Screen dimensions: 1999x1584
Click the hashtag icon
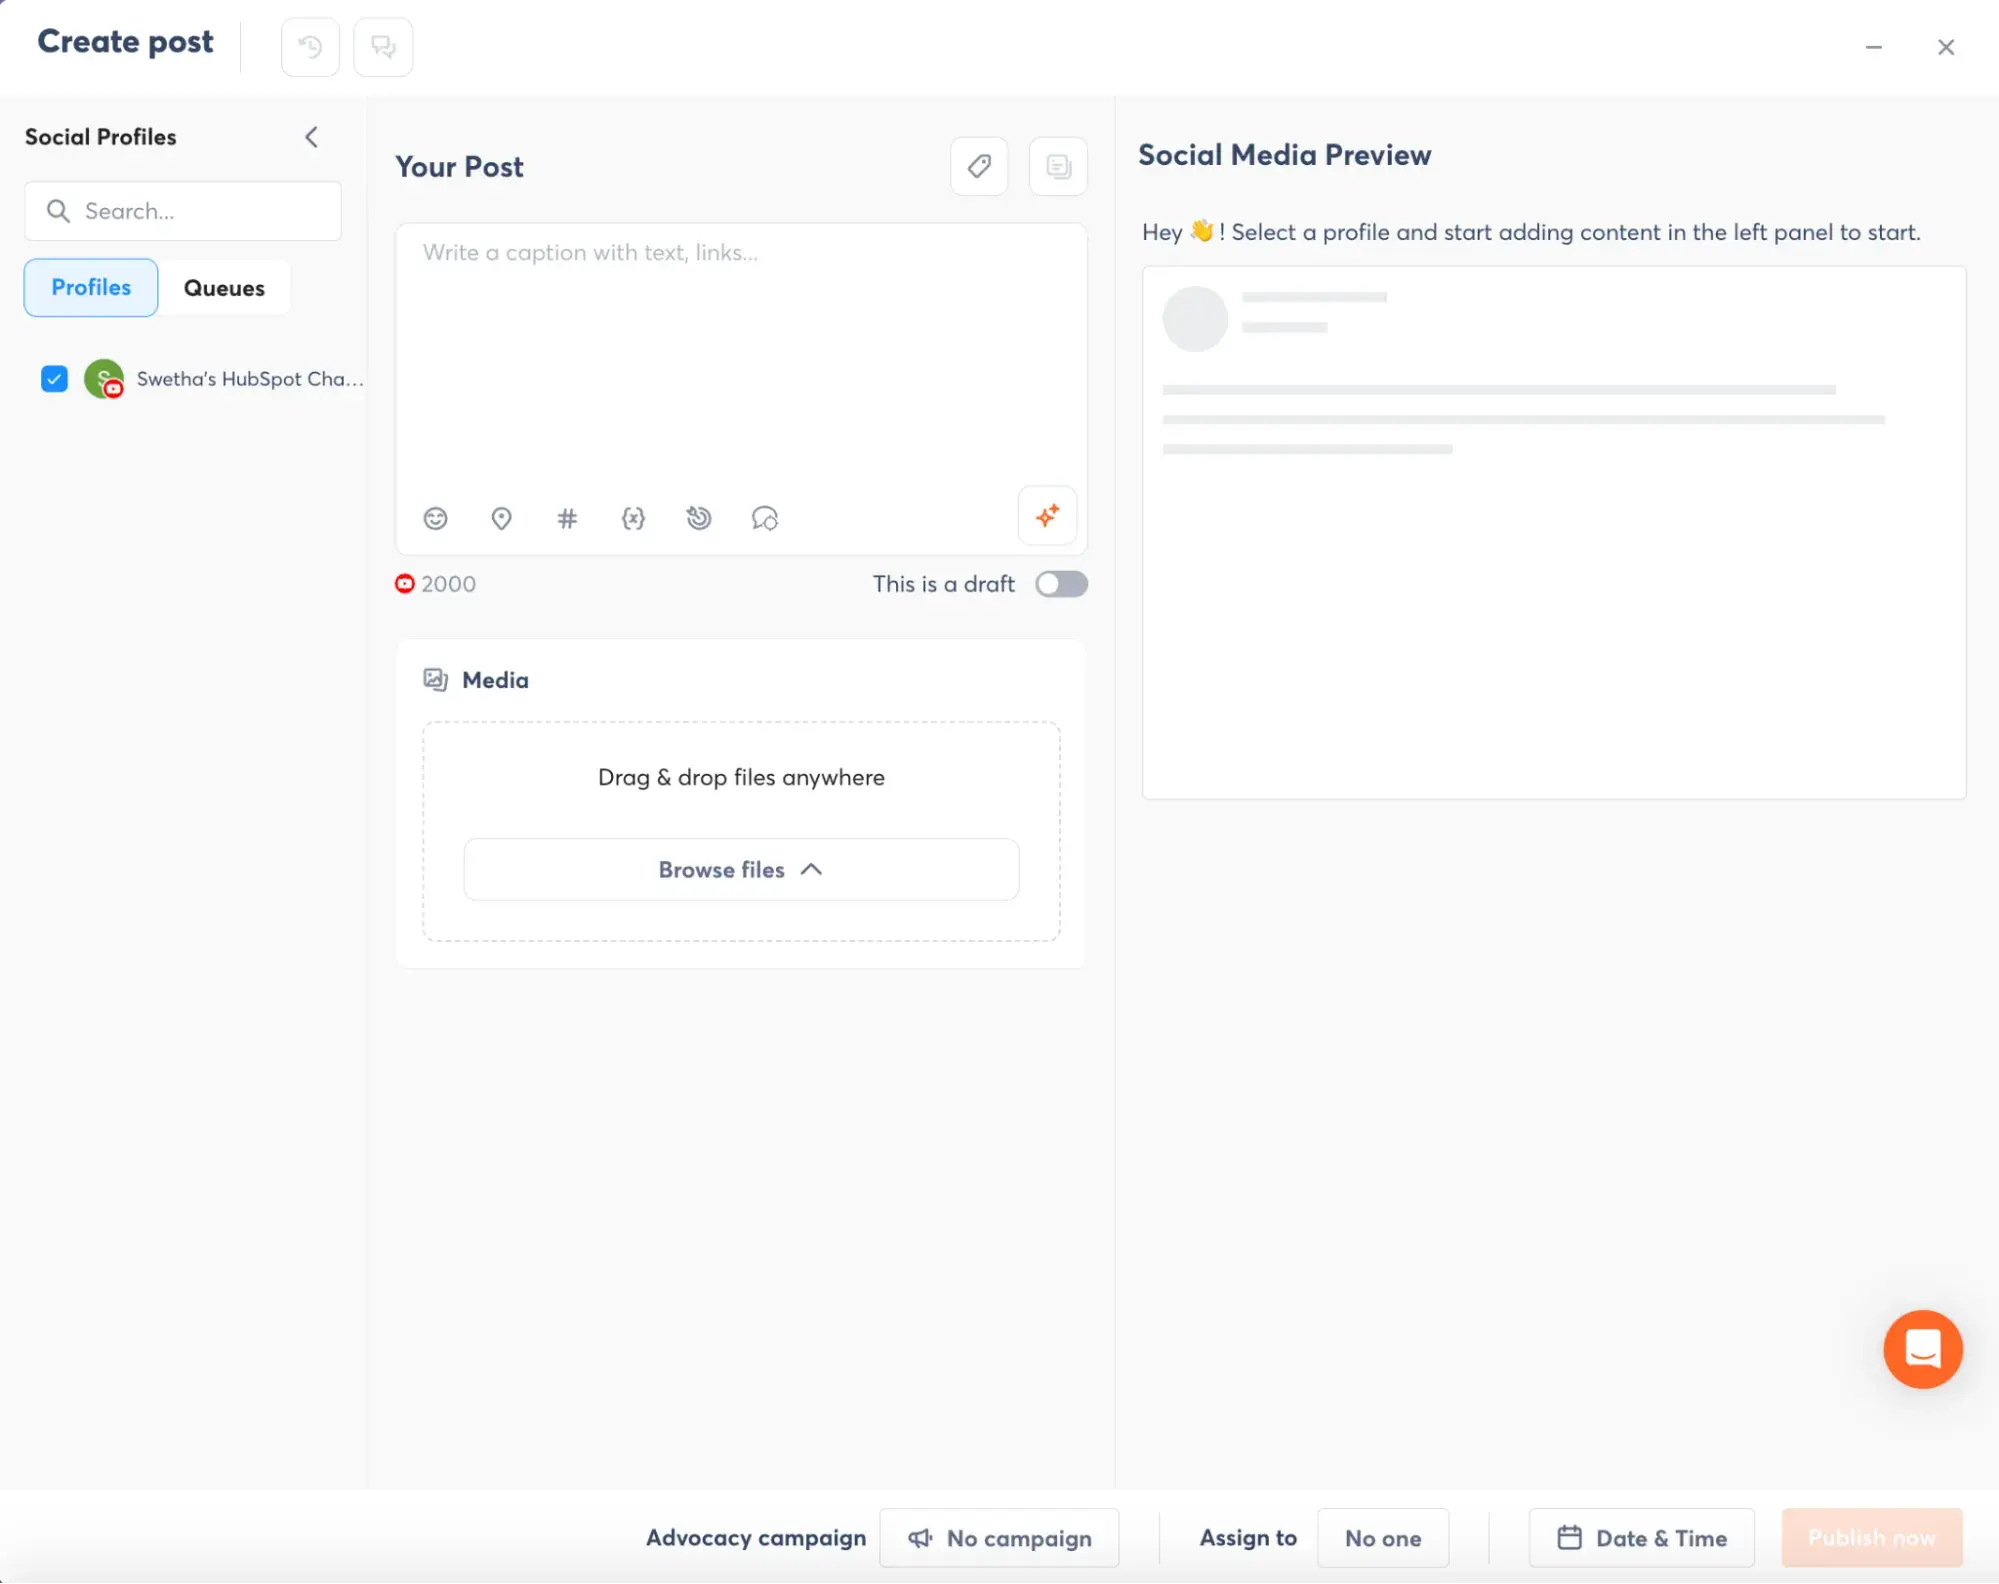coord(566,518)
